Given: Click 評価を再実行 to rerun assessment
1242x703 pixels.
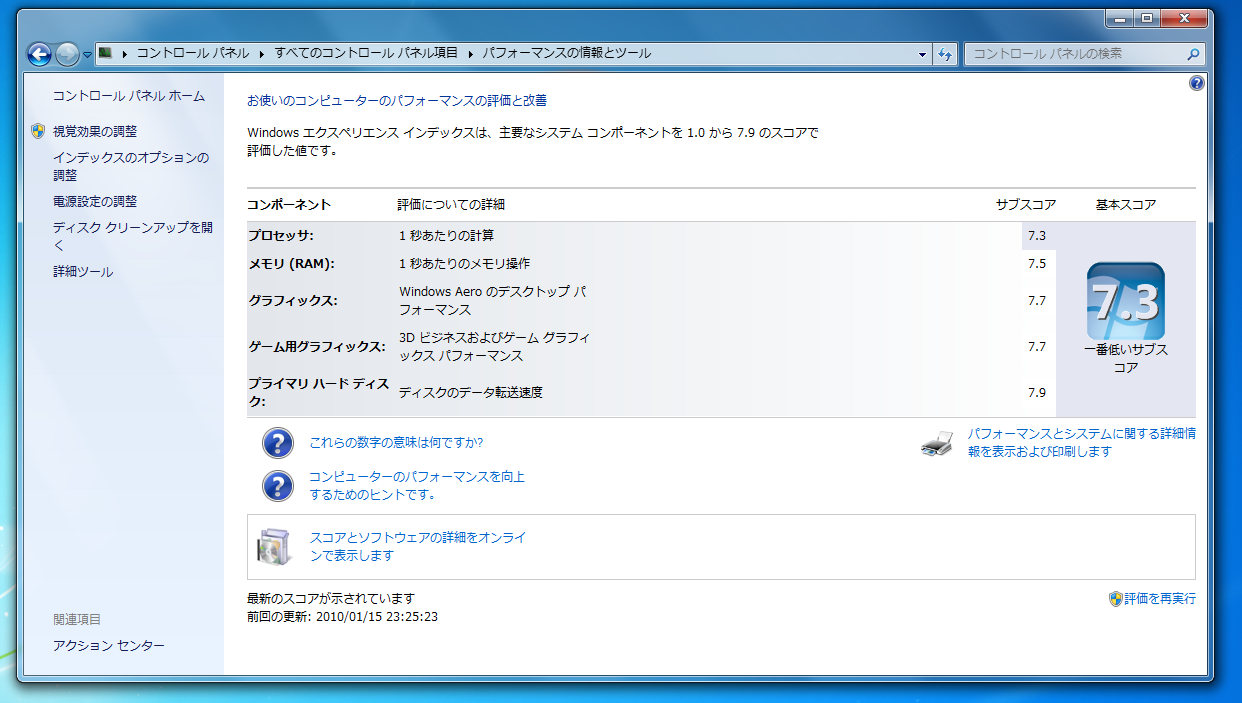Looking at the screenshot, I should pyautogui.click(x=1160, y=599).
